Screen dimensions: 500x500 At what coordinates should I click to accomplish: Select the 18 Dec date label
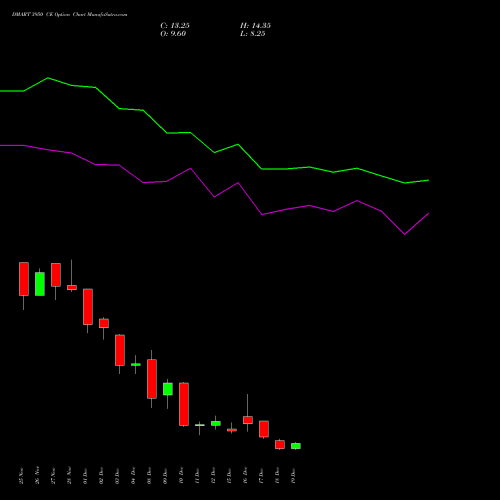tap(277, 476)
